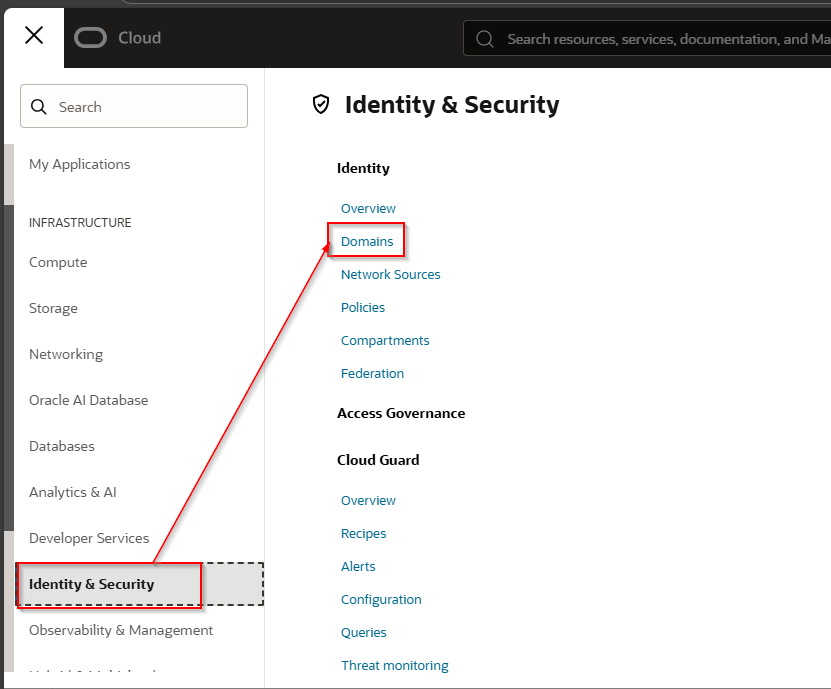Click the shield icon beside Identity & Security
831x689 pixels.
coord(321,104)
